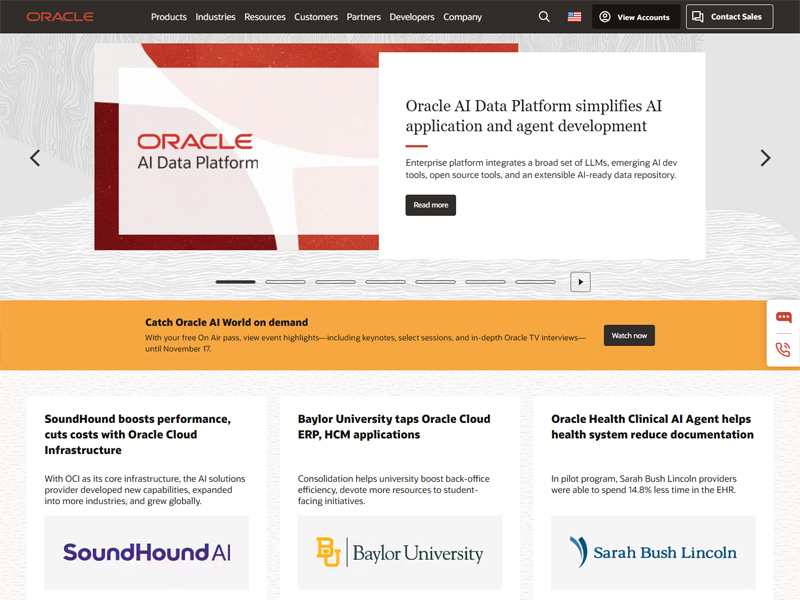Click the Company menu item
The height and width of the screenshot is (600, 800).
coord(462,17)
